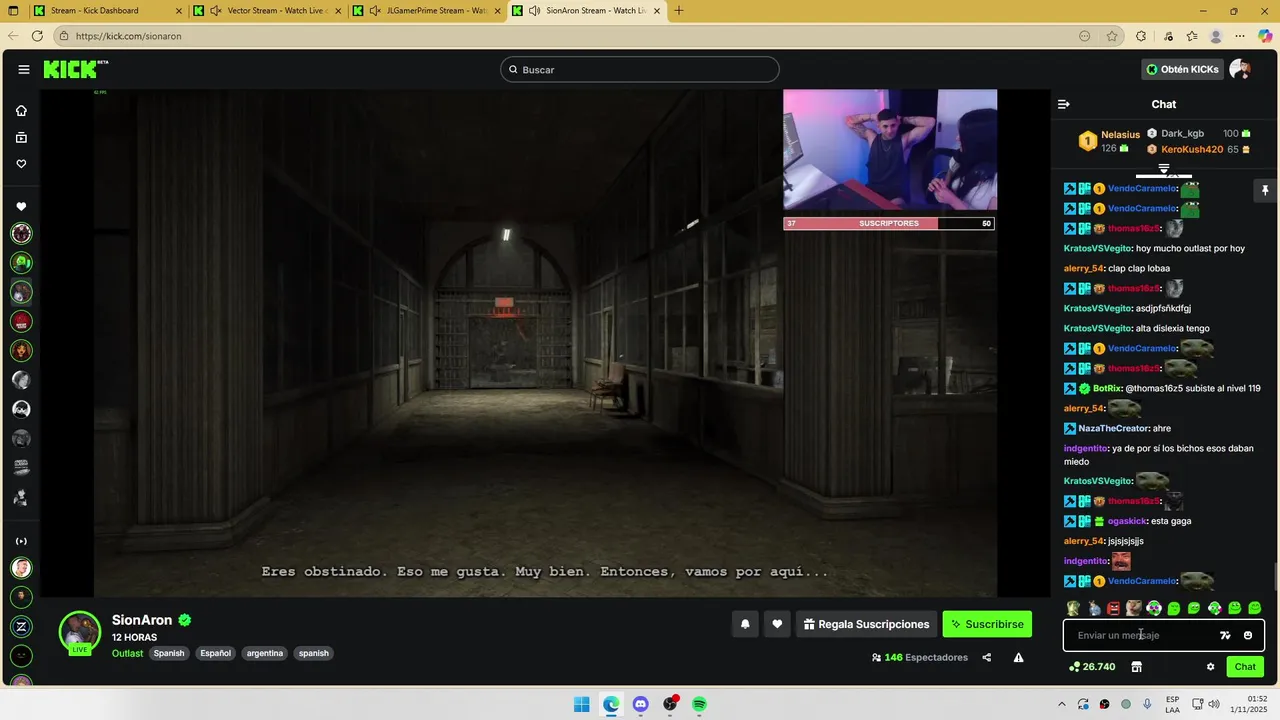
Task: Open the recommended live broadcast icon in sidebar
Action: (x=21, y=541)
